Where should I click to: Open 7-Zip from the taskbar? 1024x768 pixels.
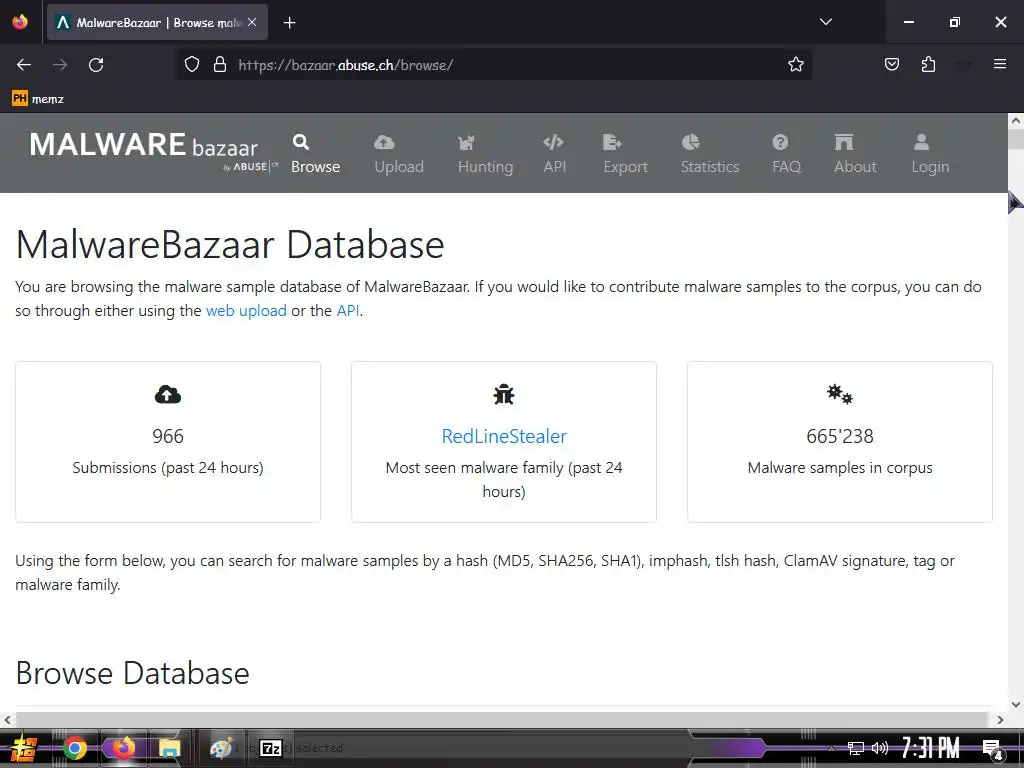(270, 748)
